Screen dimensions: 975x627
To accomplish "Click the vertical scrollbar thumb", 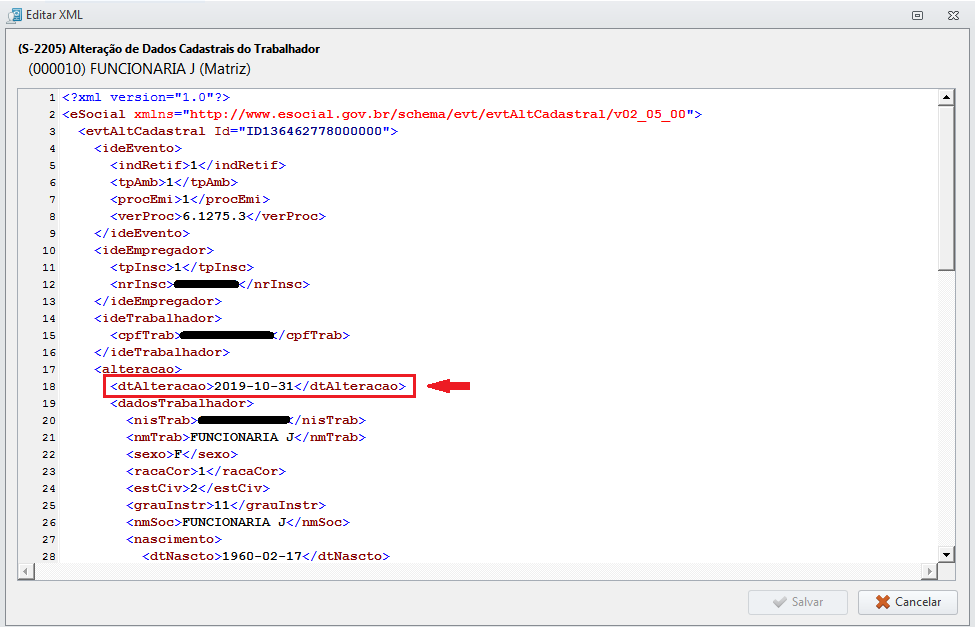I will coord(946,188).
